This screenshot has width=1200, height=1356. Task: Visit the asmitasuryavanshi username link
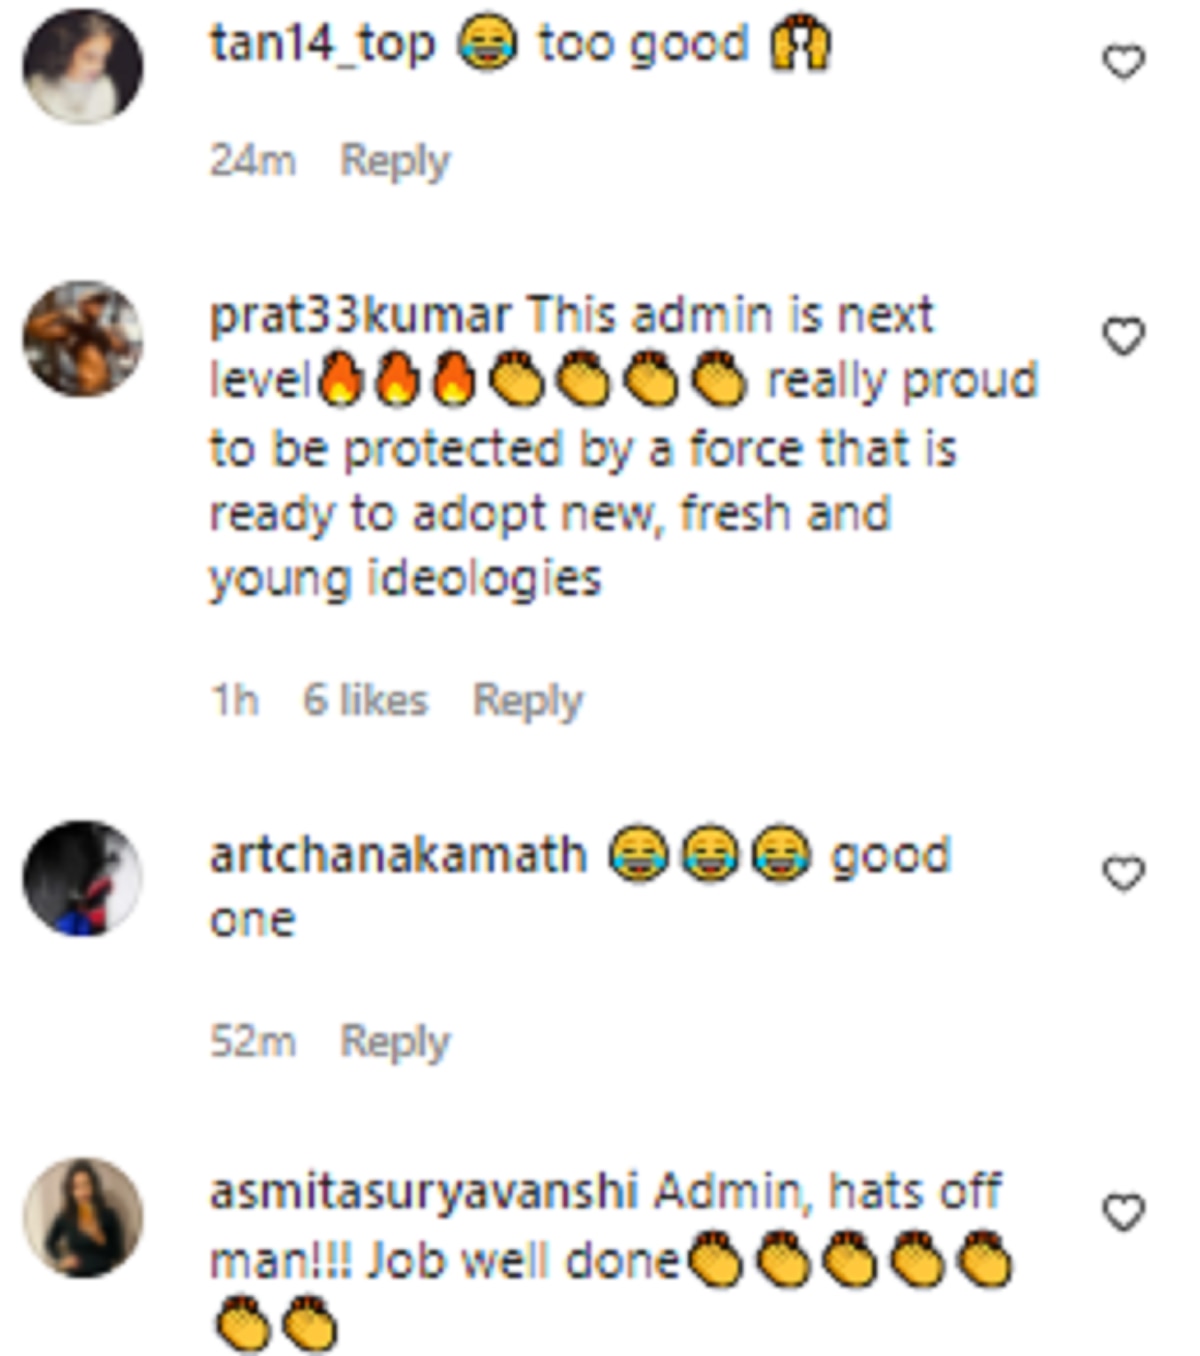[x=423, y=1192]
